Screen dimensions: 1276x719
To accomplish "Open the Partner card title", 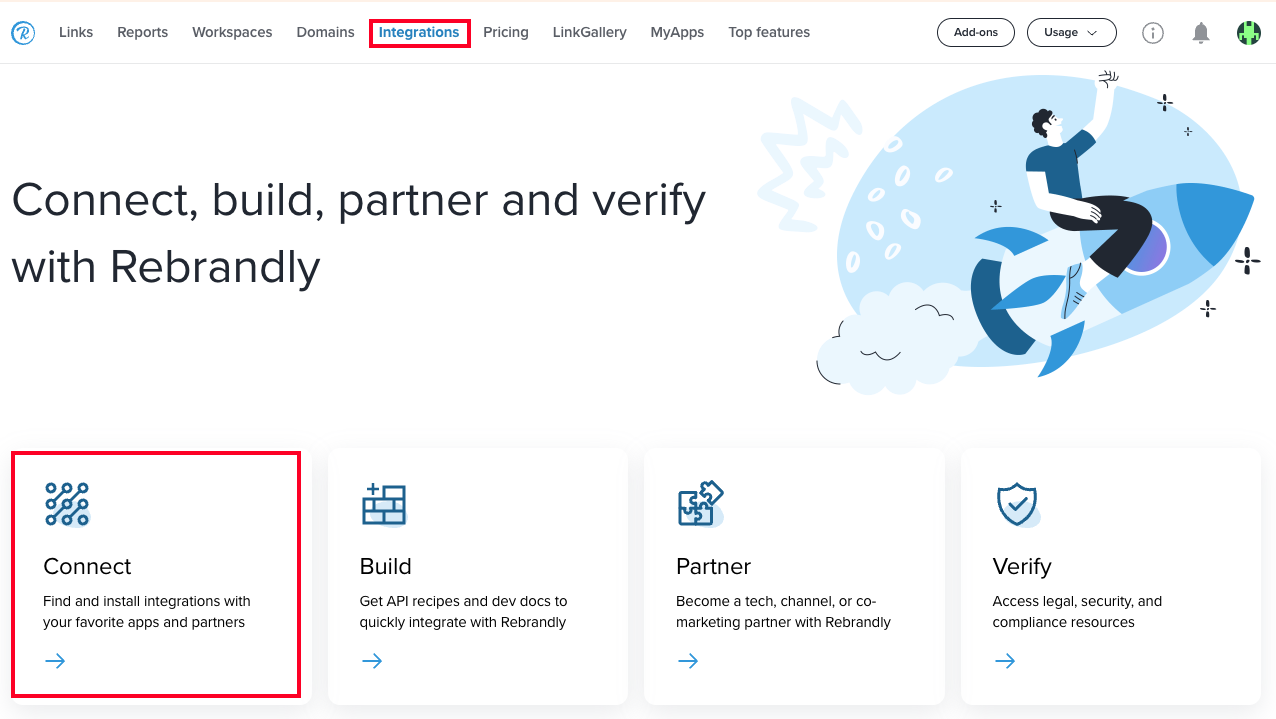I will pos(714,567).
